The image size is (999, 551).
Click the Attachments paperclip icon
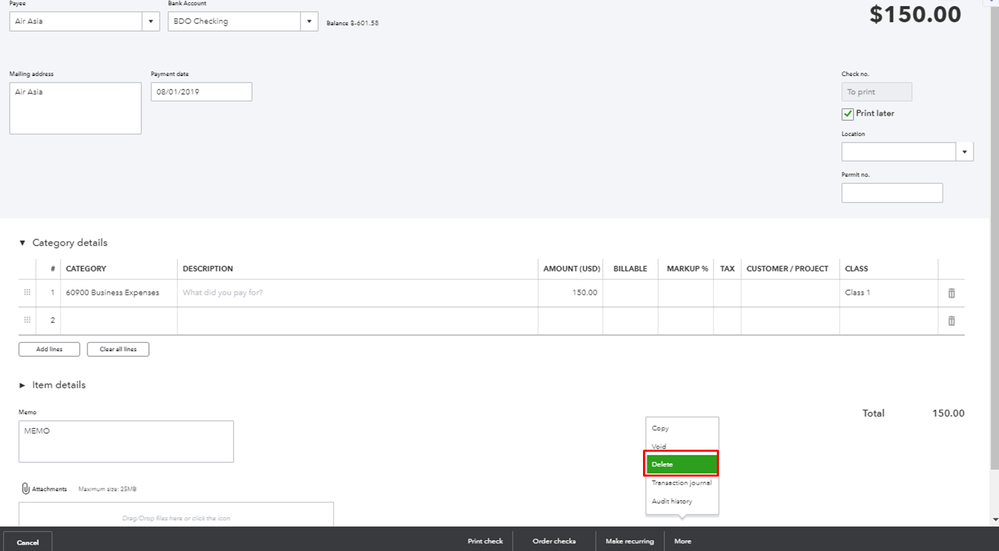pos(25,489)
